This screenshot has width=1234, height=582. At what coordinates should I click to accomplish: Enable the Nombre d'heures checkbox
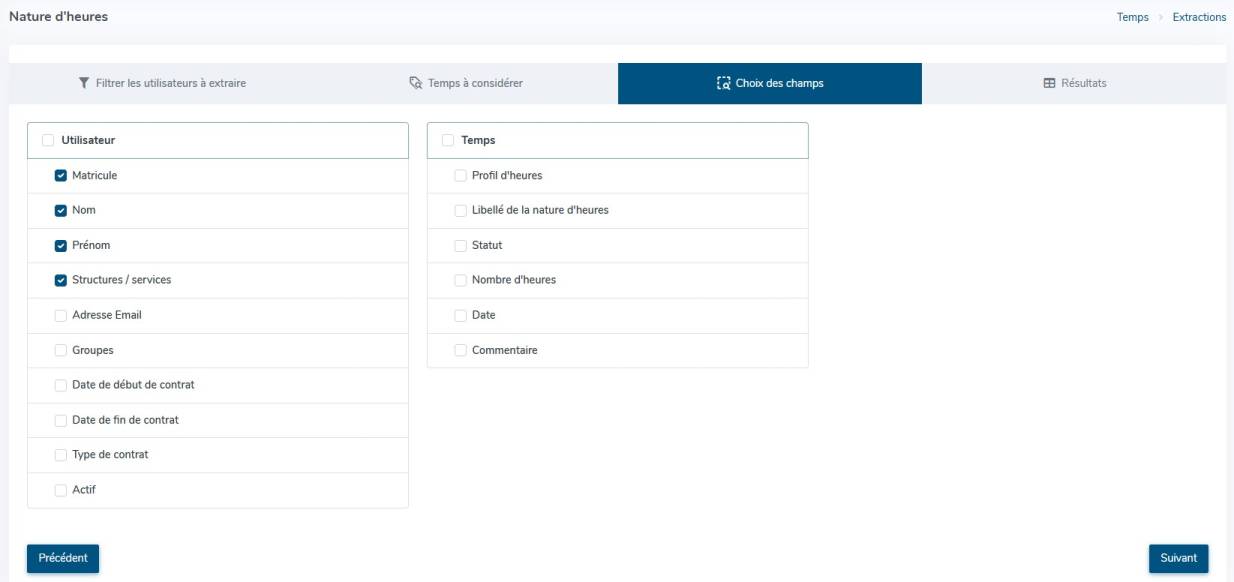(461, 281)
